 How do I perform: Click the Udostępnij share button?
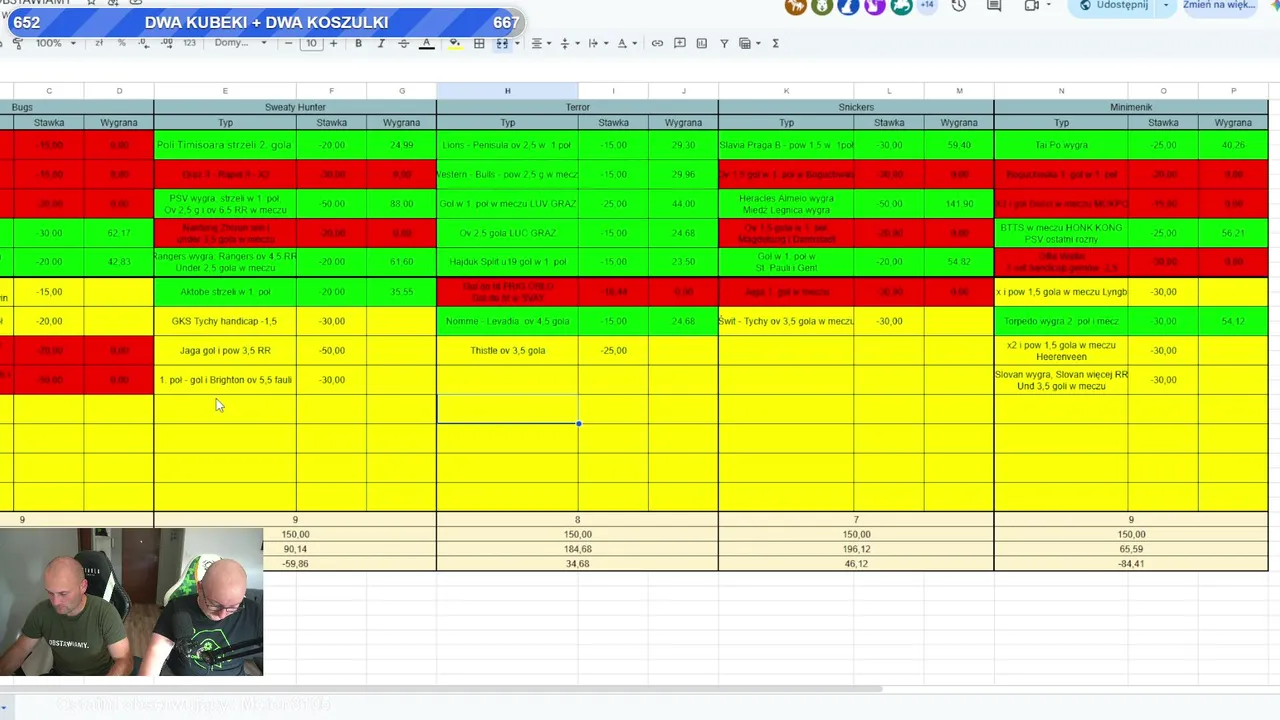click(1113, 6)
